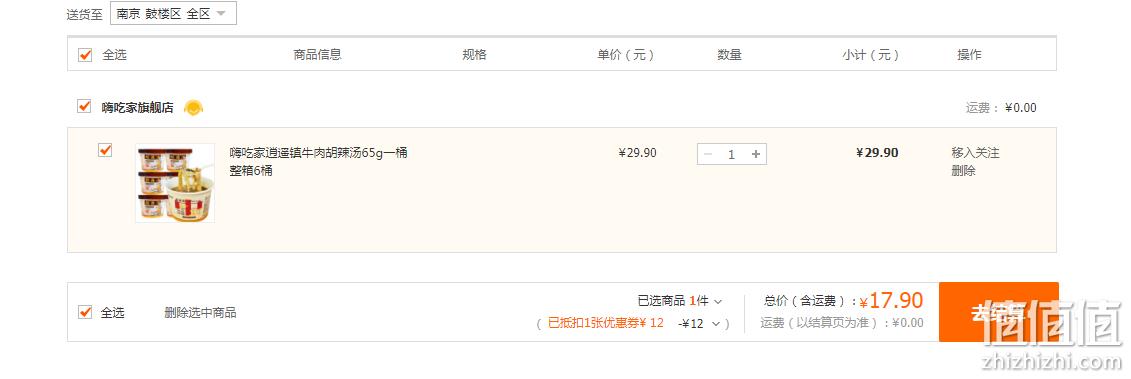Click 删除选中商品 at the bottom bar

[201, 313]
